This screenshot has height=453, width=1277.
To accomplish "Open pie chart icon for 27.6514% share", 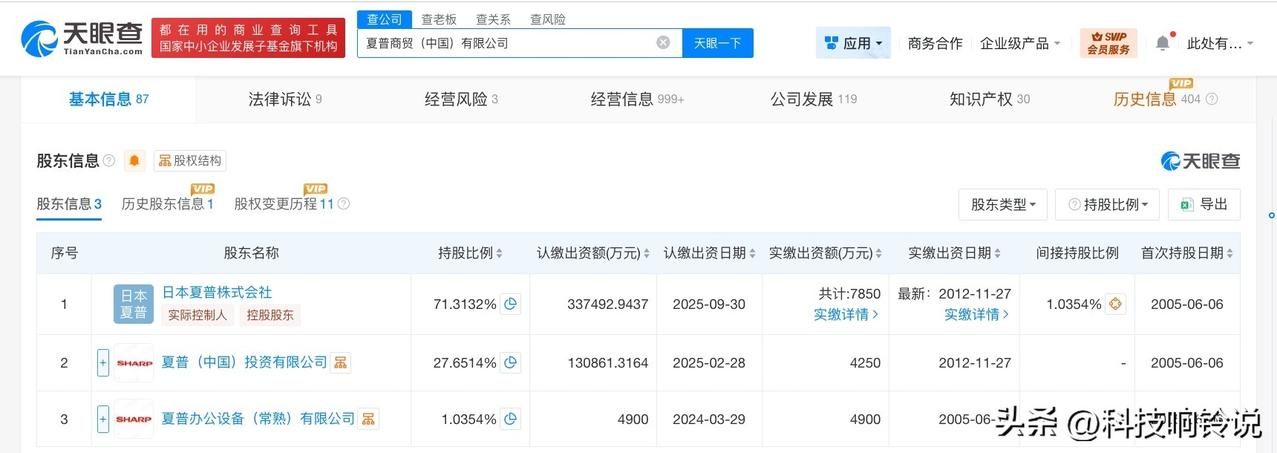I will pos(510,363).
